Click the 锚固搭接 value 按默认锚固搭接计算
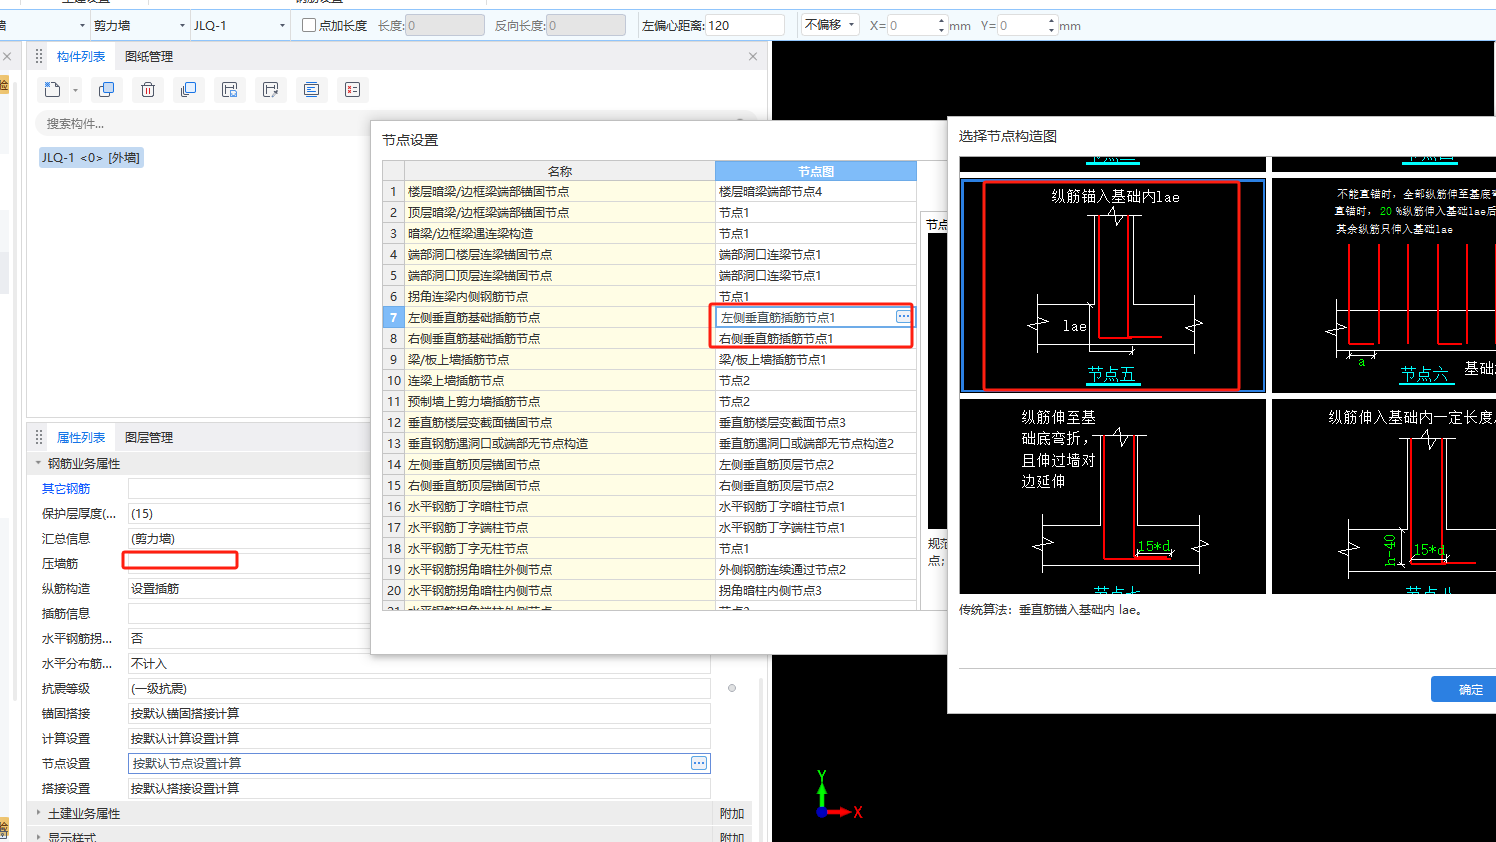1496x842 pixels. [x=419, y=713]
